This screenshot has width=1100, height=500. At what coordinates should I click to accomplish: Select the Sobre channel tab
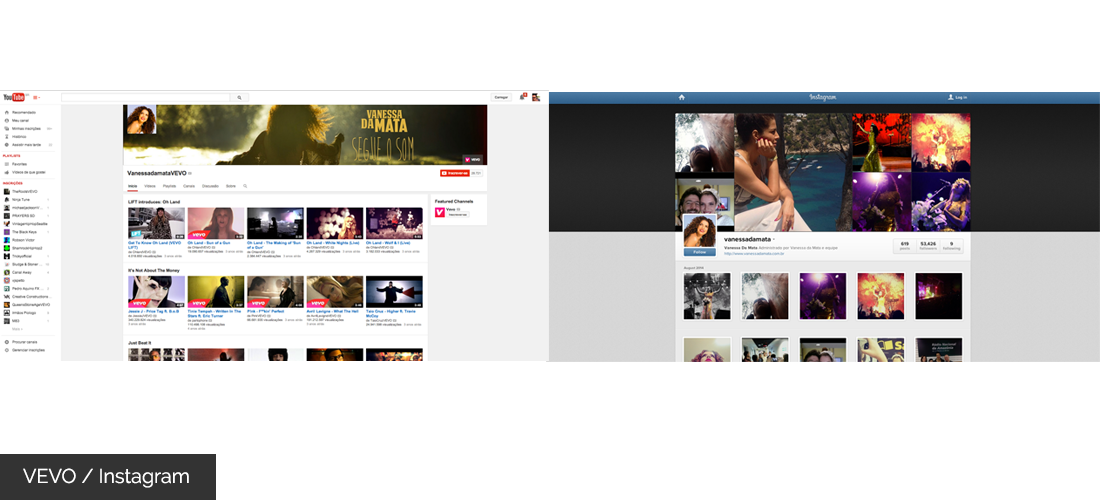(230, 186)
